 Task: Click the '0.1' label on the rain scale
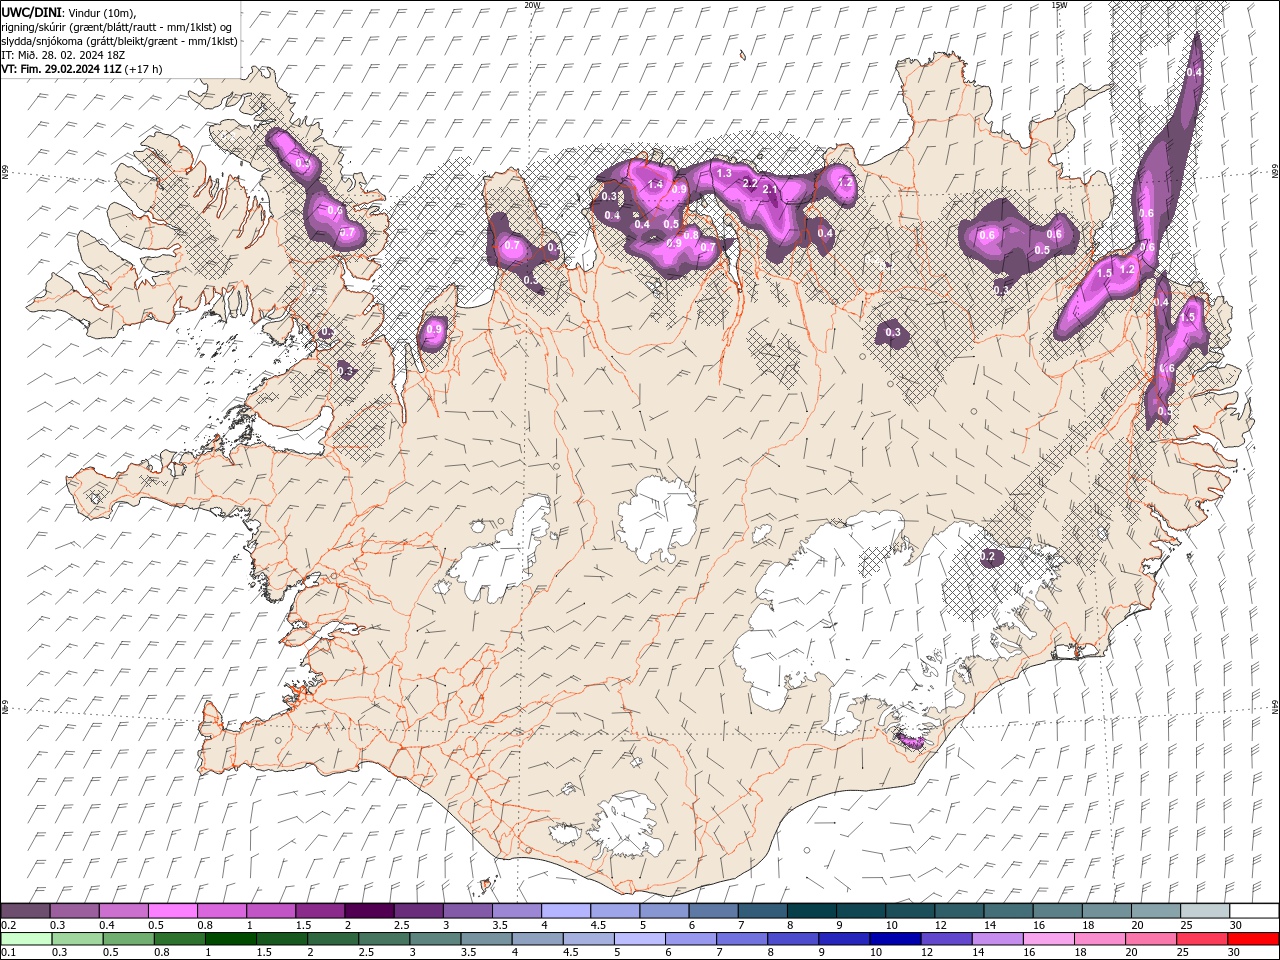[6, 953]
